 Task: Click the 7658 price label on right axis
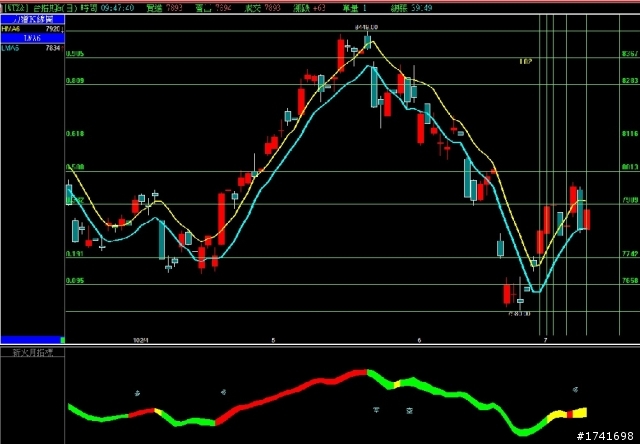coord(630,281)
